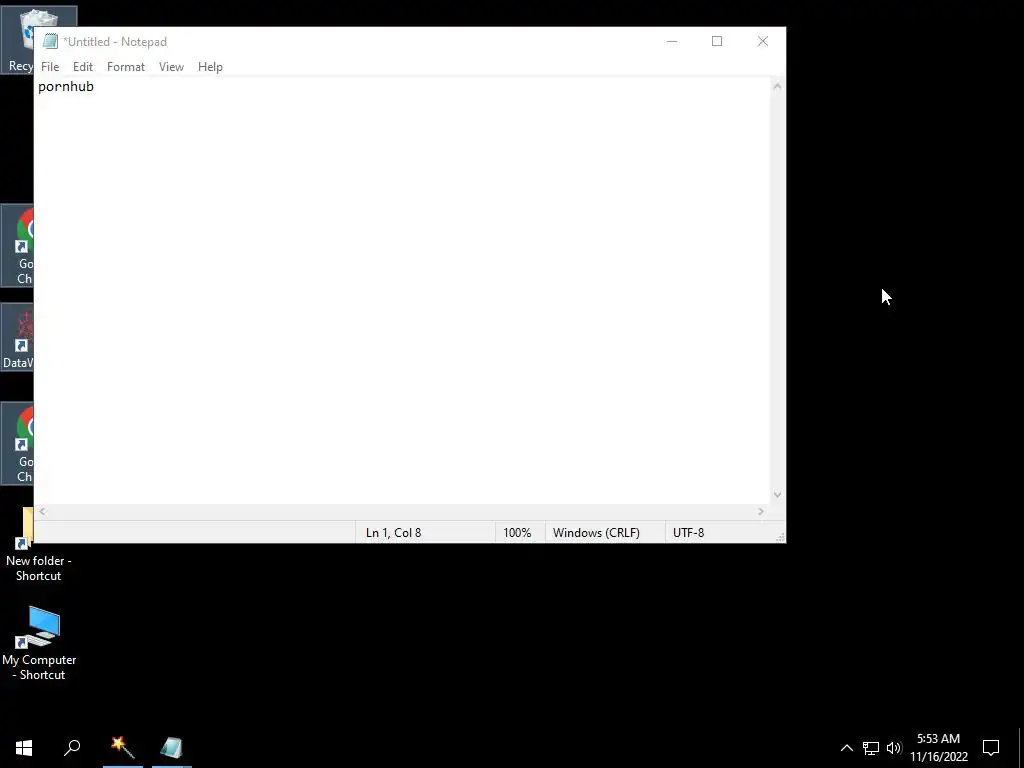Click the vertical scrollbar down arrow
The image size is (1024, 768).
tap(777, 495)
